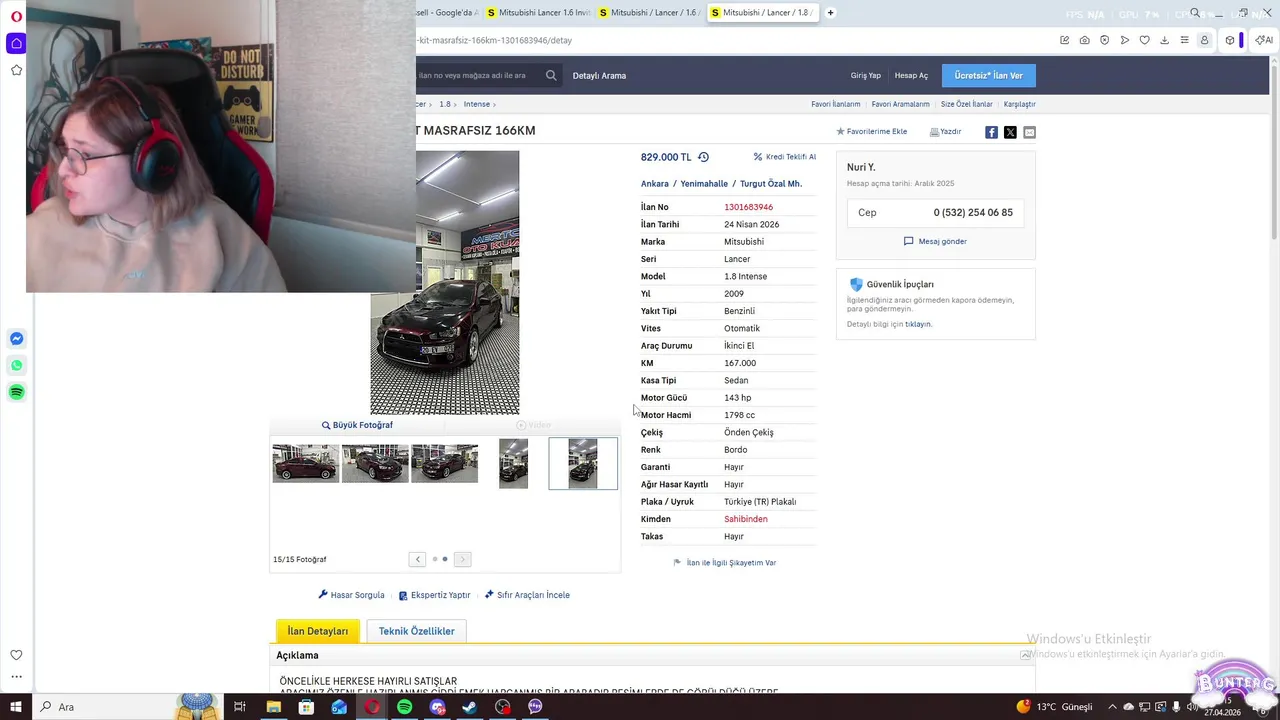Open File Explorer from taskbar
Screen dimensions: 1280x720
click(273, 707)
